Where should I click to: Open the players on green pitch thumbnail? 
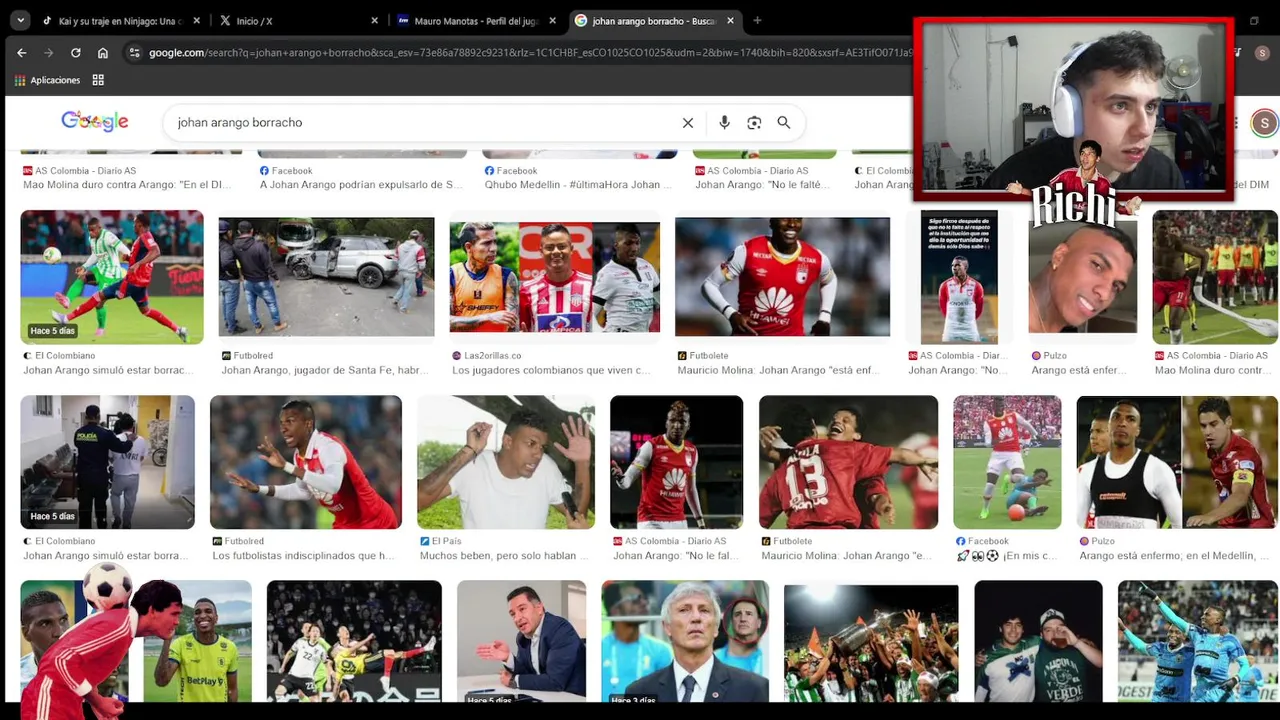pyautogui.click(x=112, y=277)
